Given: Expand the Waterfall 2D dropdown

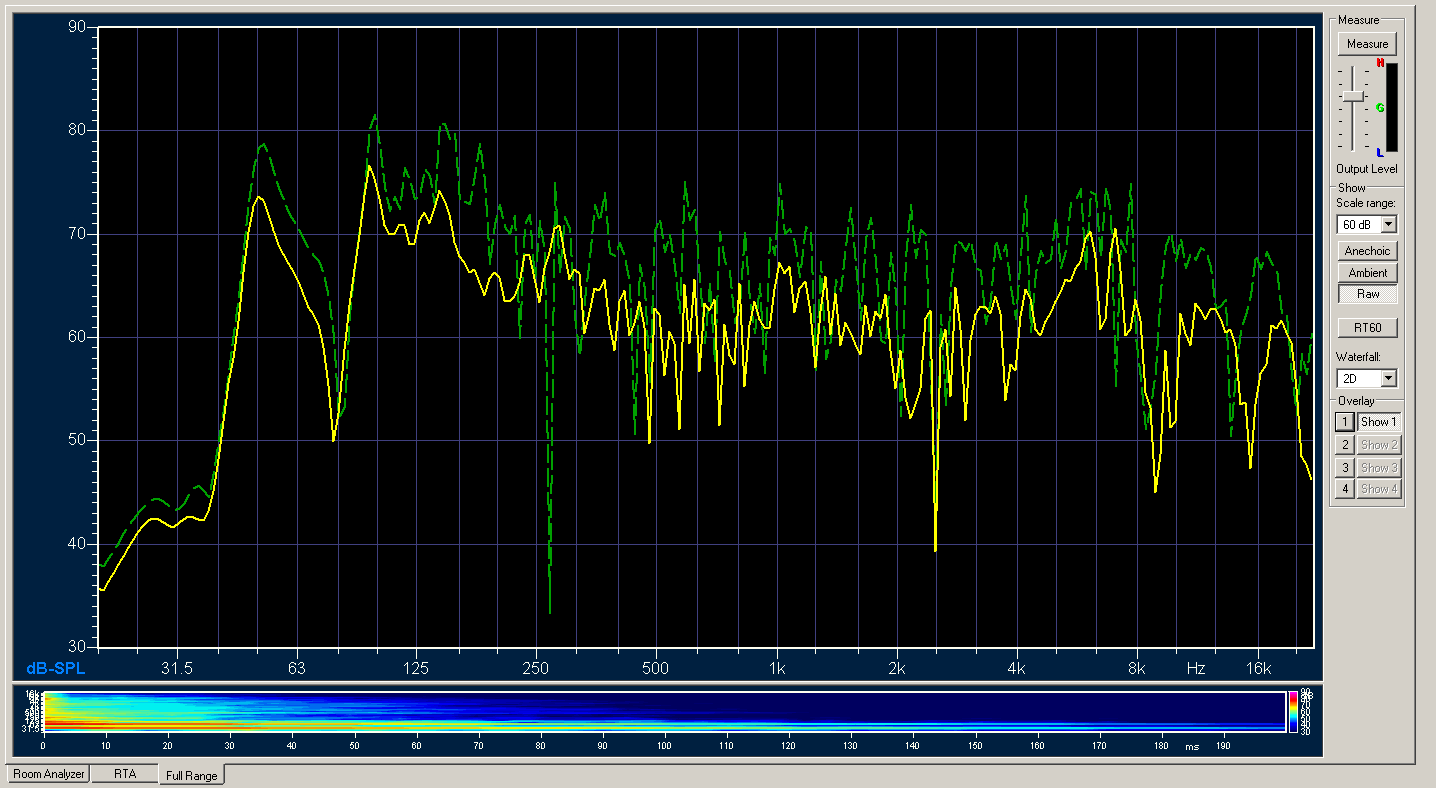Looking at the screenshot, I should tap(1388, 379).
